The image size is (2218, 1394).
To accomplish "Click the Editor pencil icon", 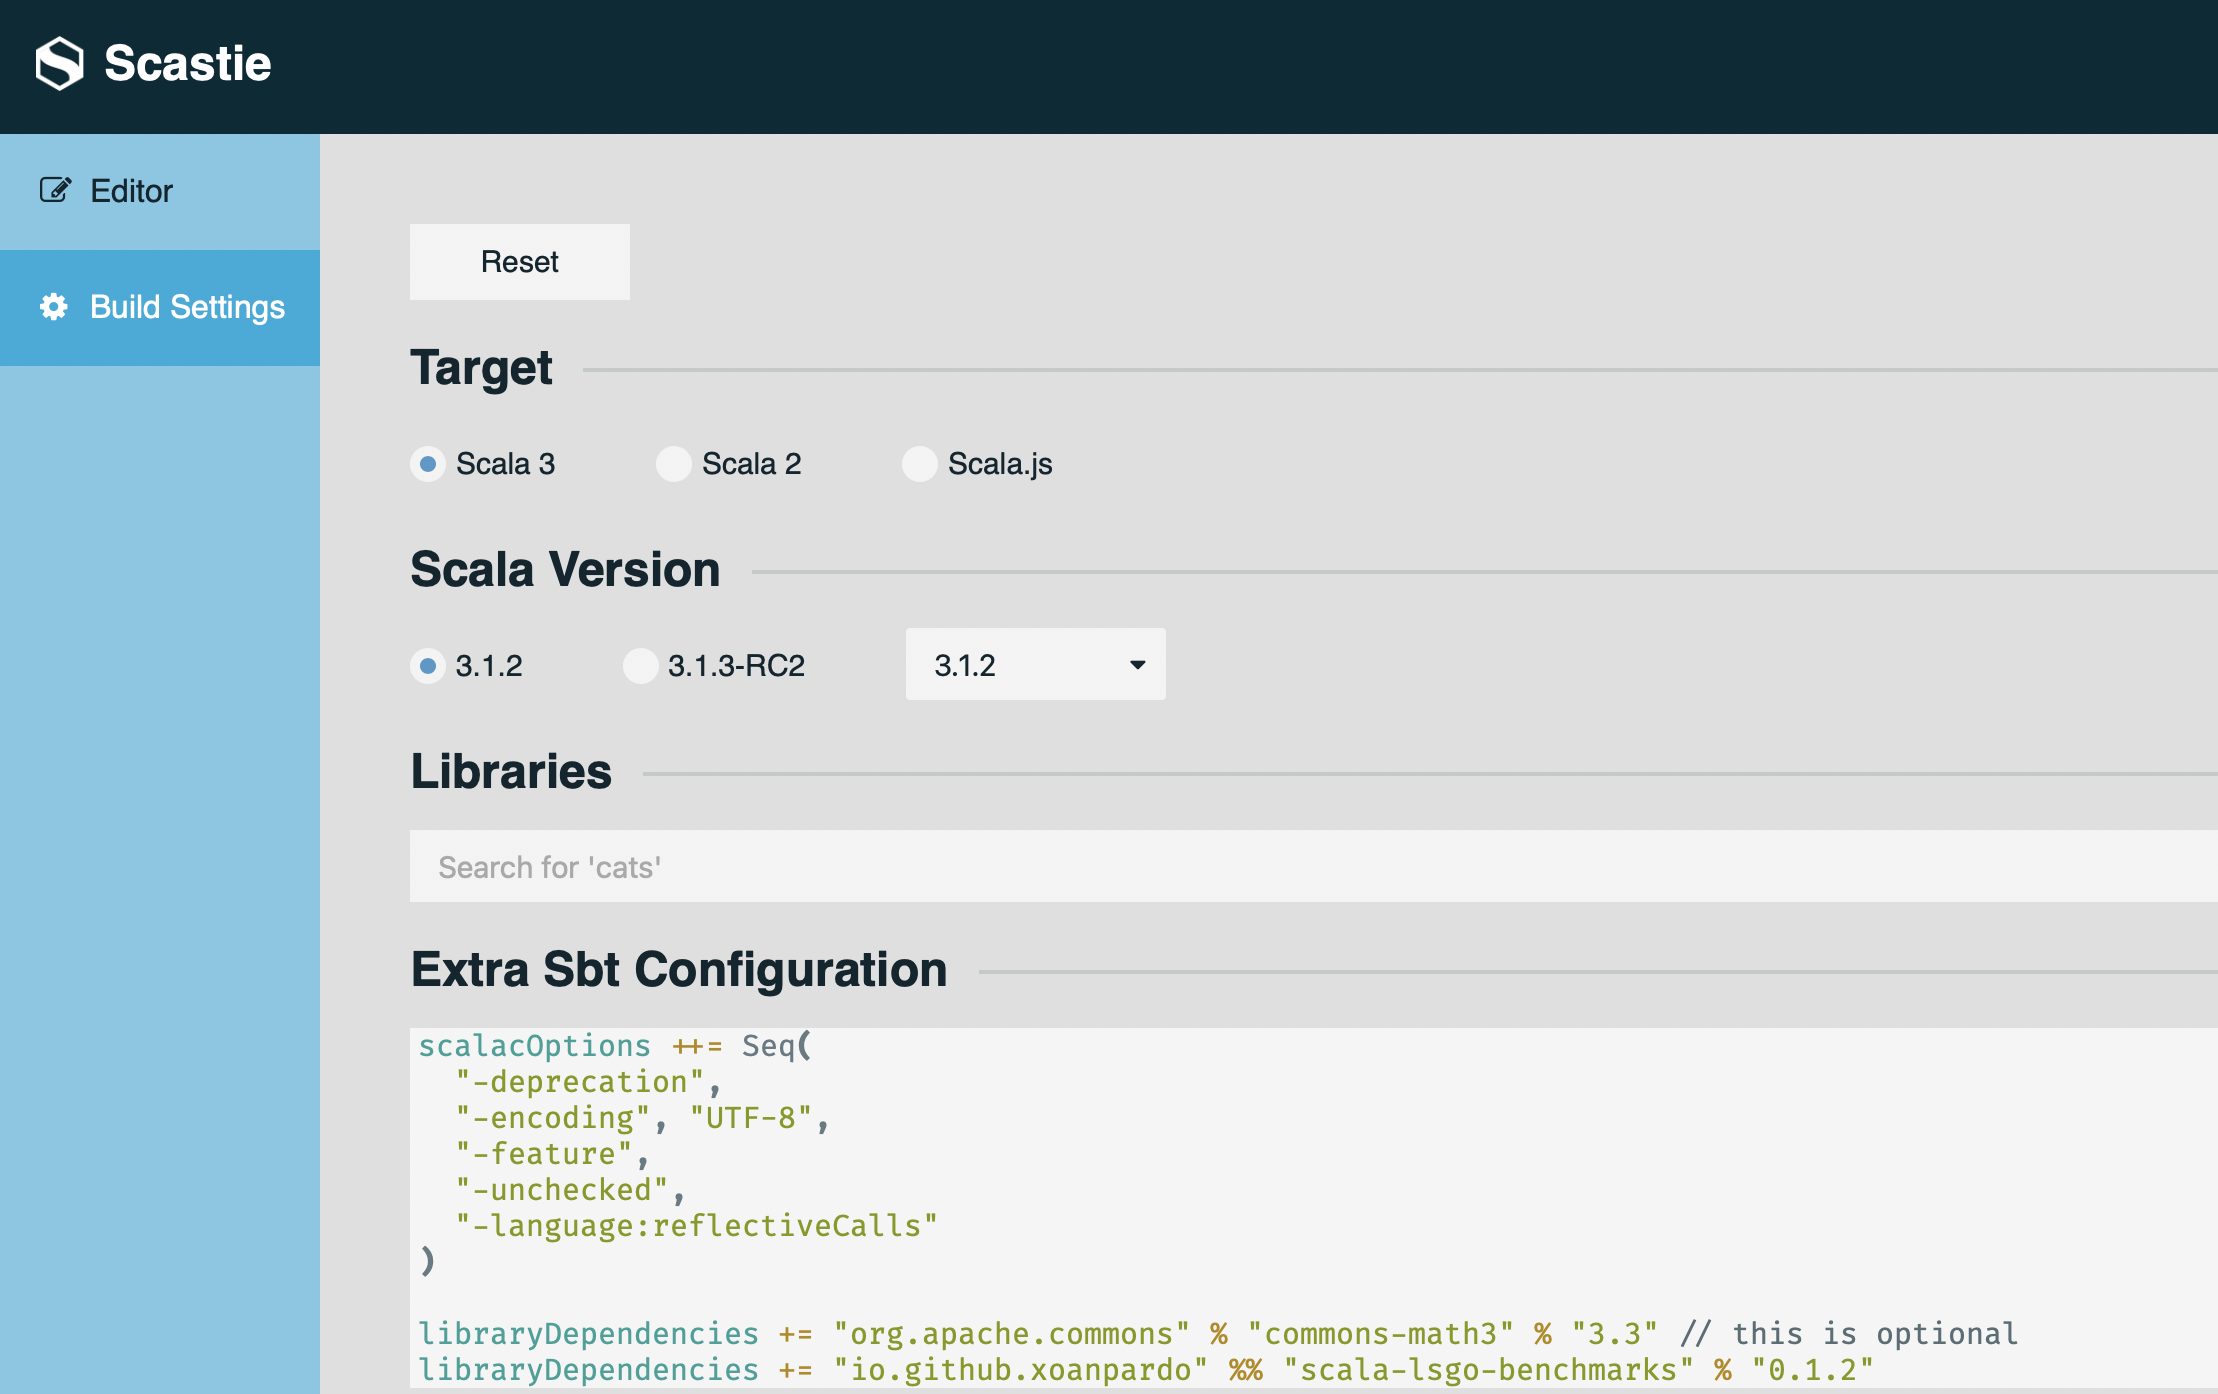I will (55, 190).
